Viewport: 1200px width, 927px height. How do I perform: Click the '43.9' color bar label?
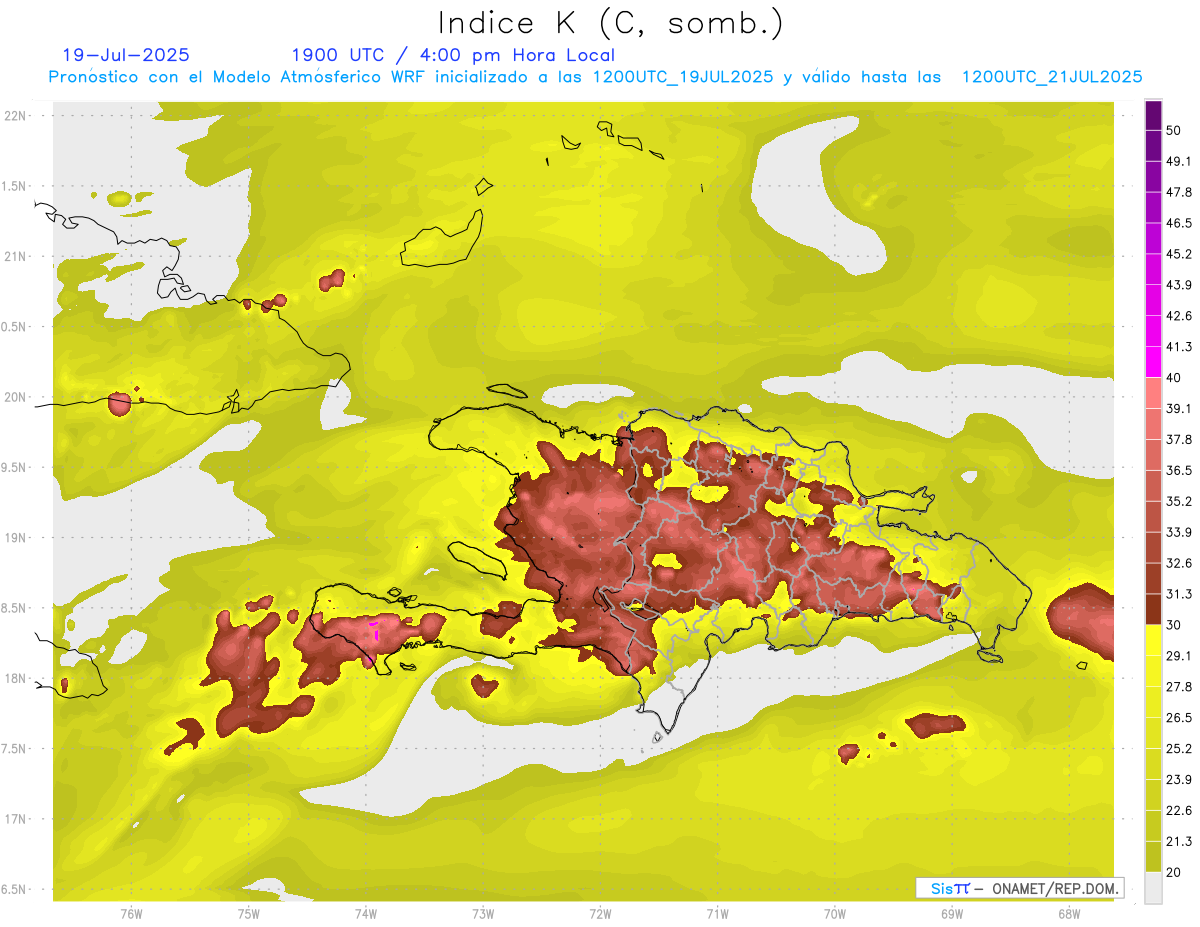point(1179,285)
